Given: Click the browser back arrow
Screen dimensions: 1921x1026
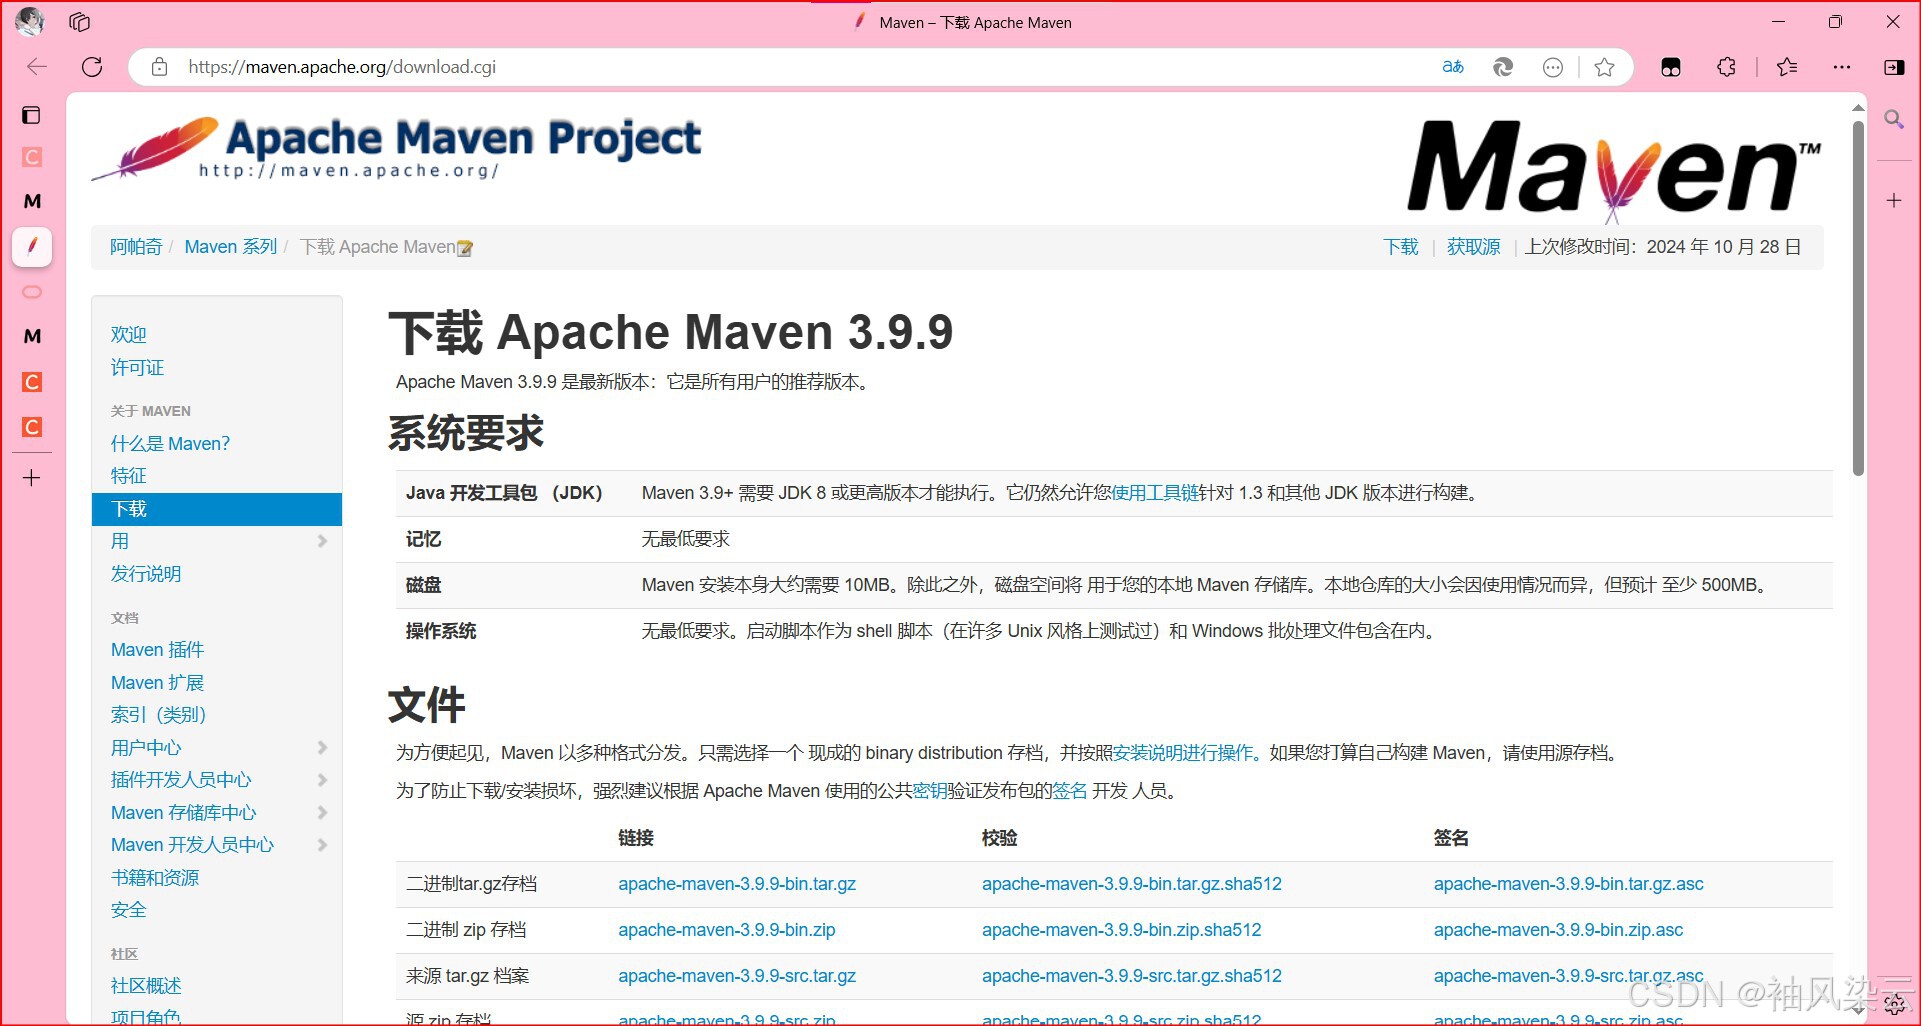Looking at the screenshot, I should (37, 67).
